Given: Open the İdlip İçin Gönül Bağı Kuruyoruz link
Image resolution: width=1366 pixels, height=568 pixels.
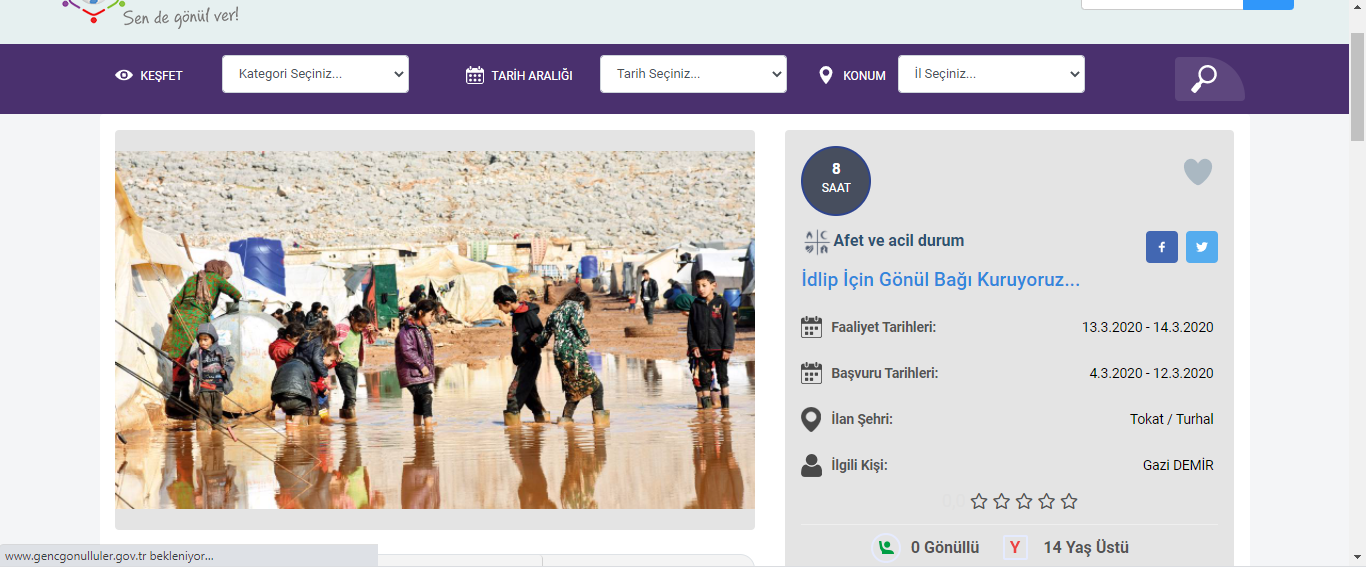Looking at the screenshot, I should coord(940,280).
